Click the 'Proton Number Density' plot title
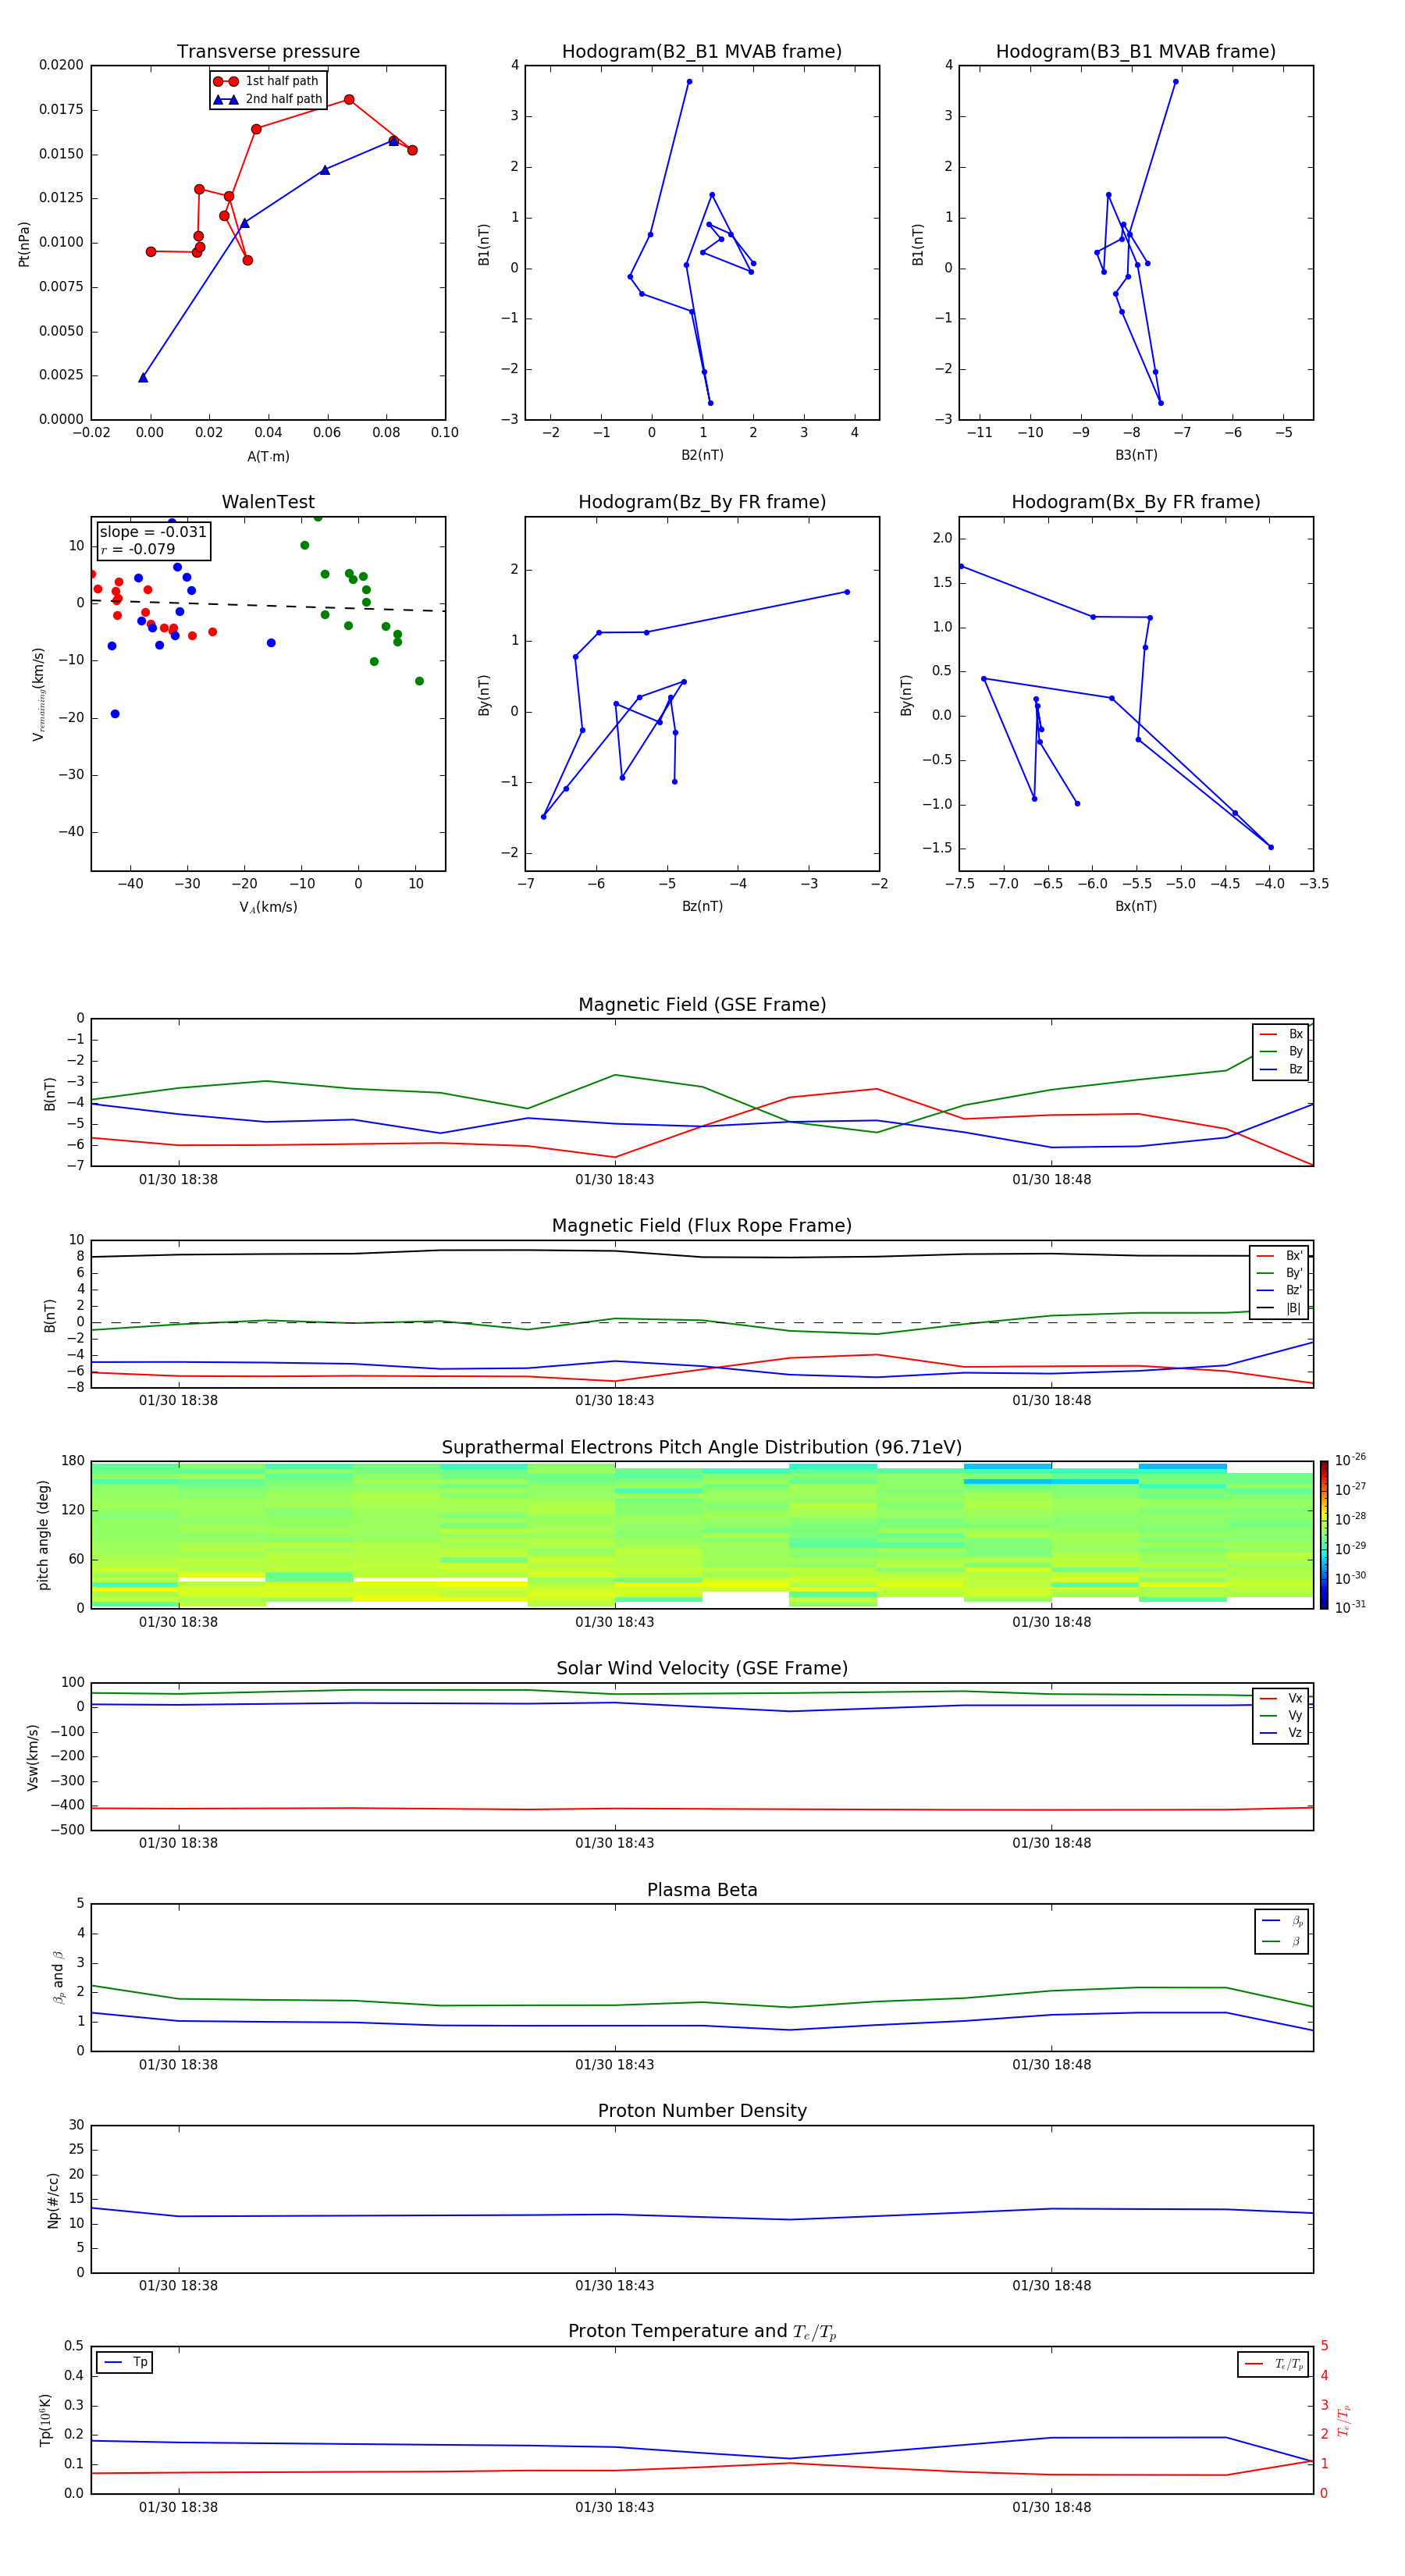Screen dimensions: 1405x2576 click(702, 2111)
